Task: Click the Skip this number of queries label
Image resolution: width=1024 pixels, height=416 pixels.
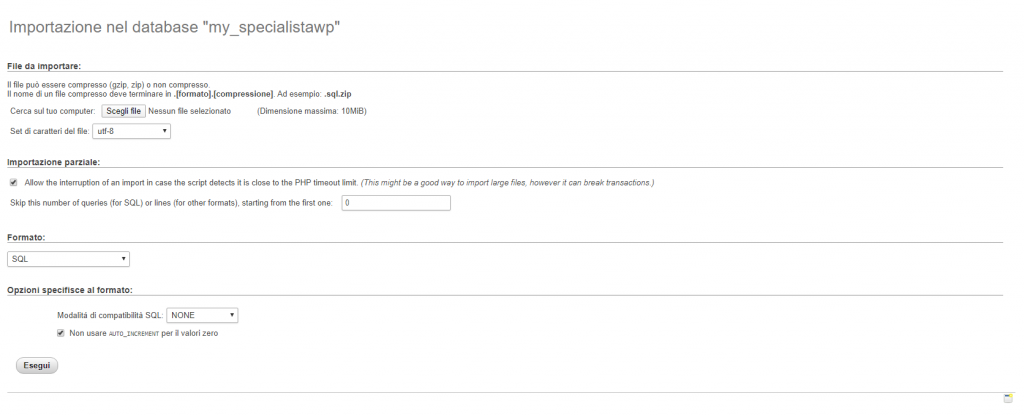Action: [171, 203]
